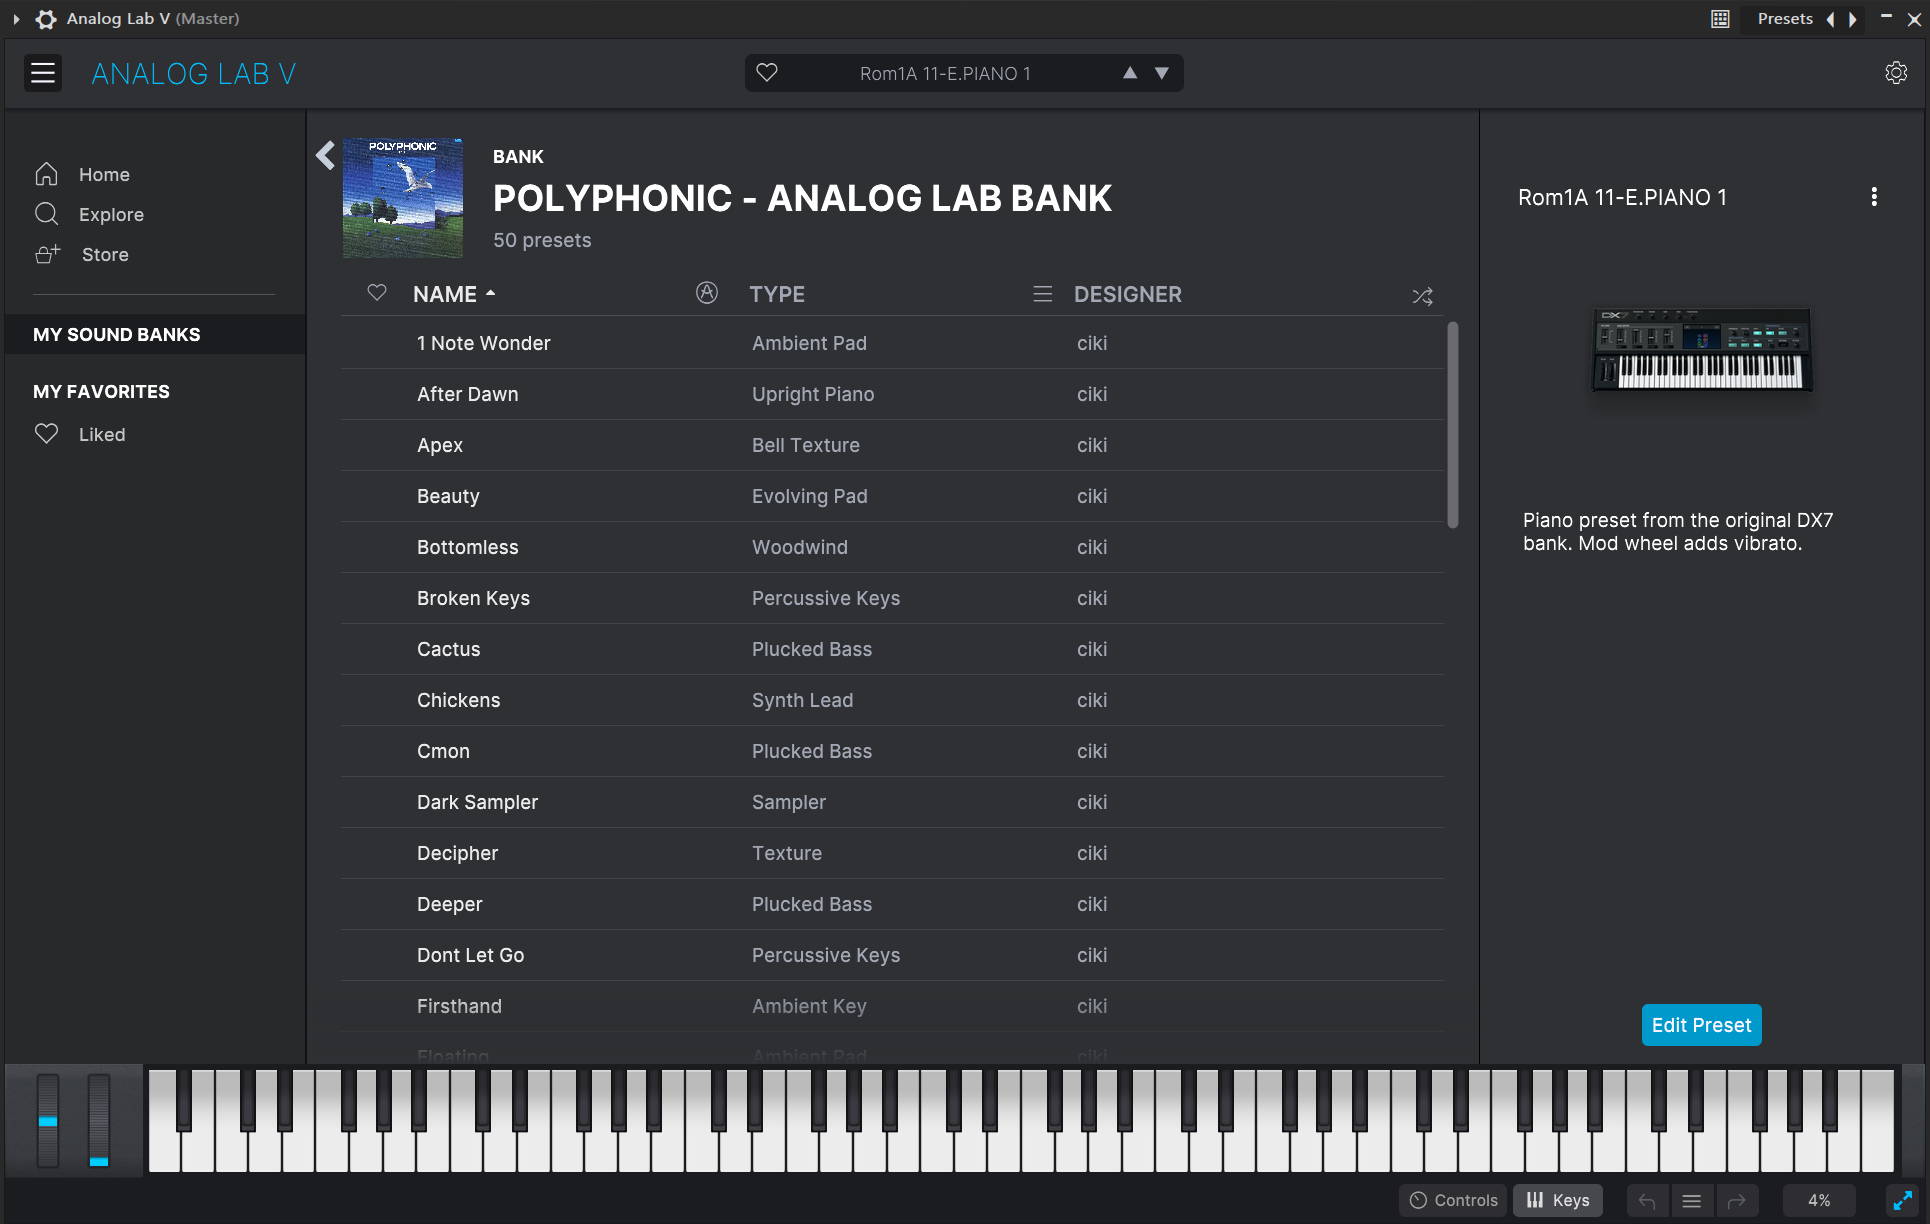Select the Broken Keys preset
Screen dimensions: 1930x1224
pyautogui.click(x=892, y=598)
